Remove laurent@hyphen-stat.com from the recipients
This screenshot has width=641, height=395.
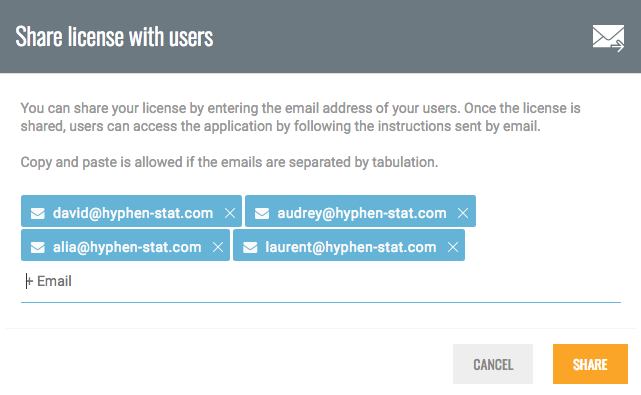[x=453, y=247]
